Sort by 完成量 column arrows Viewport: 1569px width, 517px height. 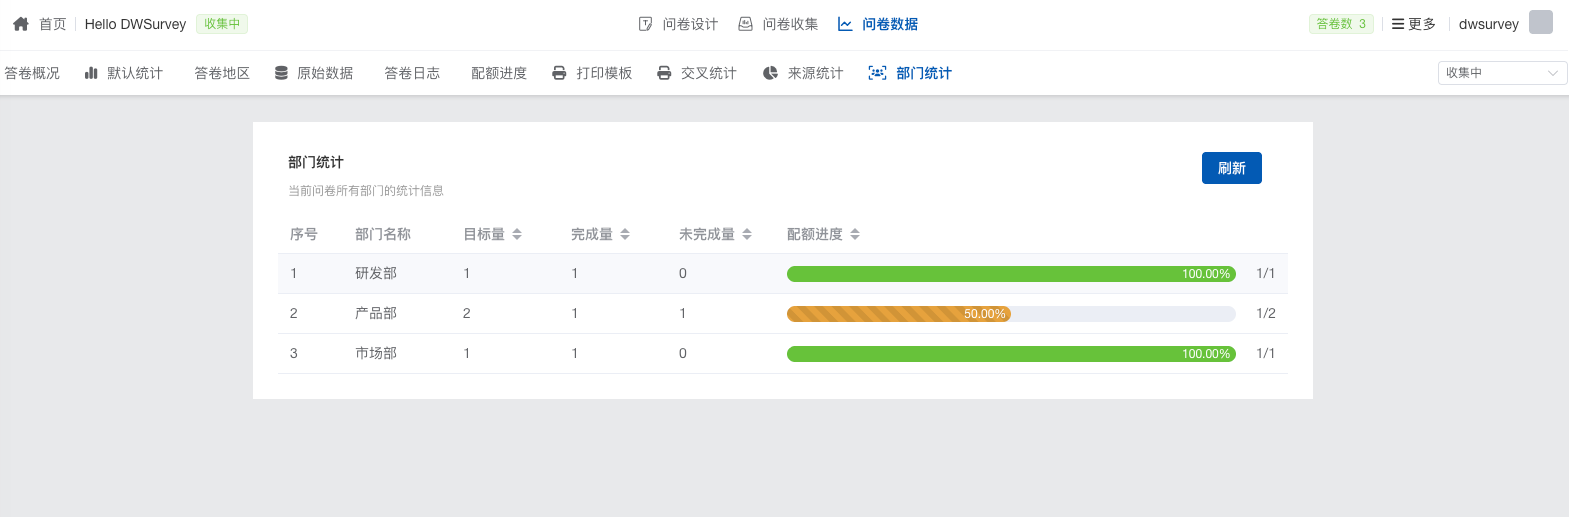point(625,234)
